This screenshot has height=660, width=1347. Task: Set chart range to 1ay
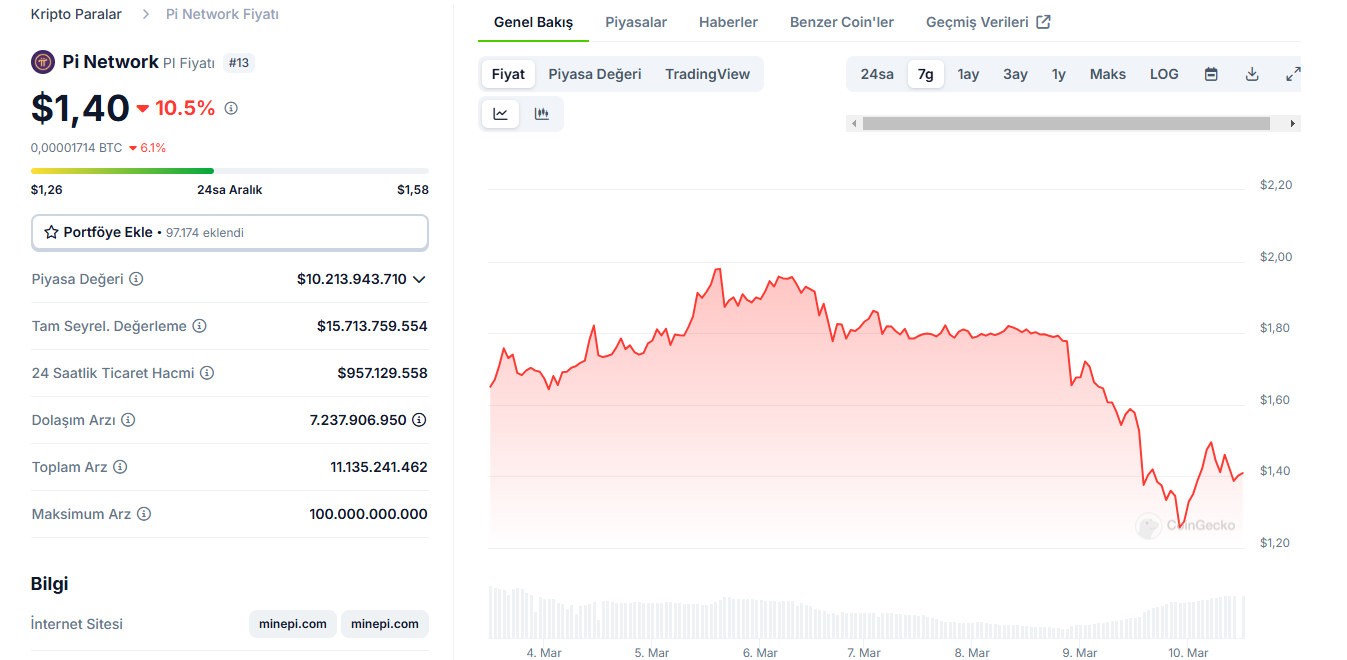[968, 74]
